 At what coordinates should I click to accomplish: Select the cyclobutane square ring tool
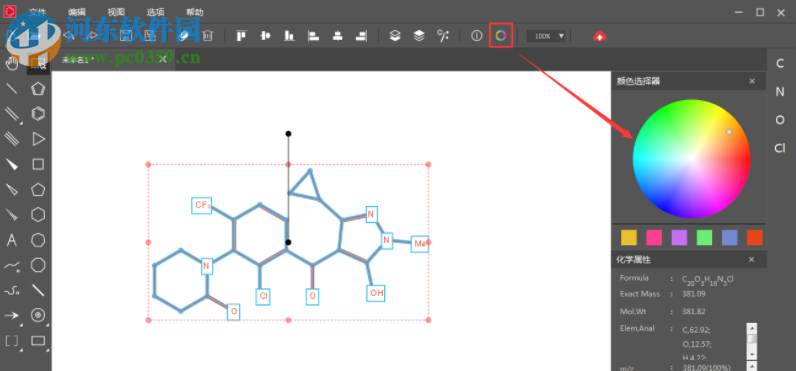(x=38, y=164)
